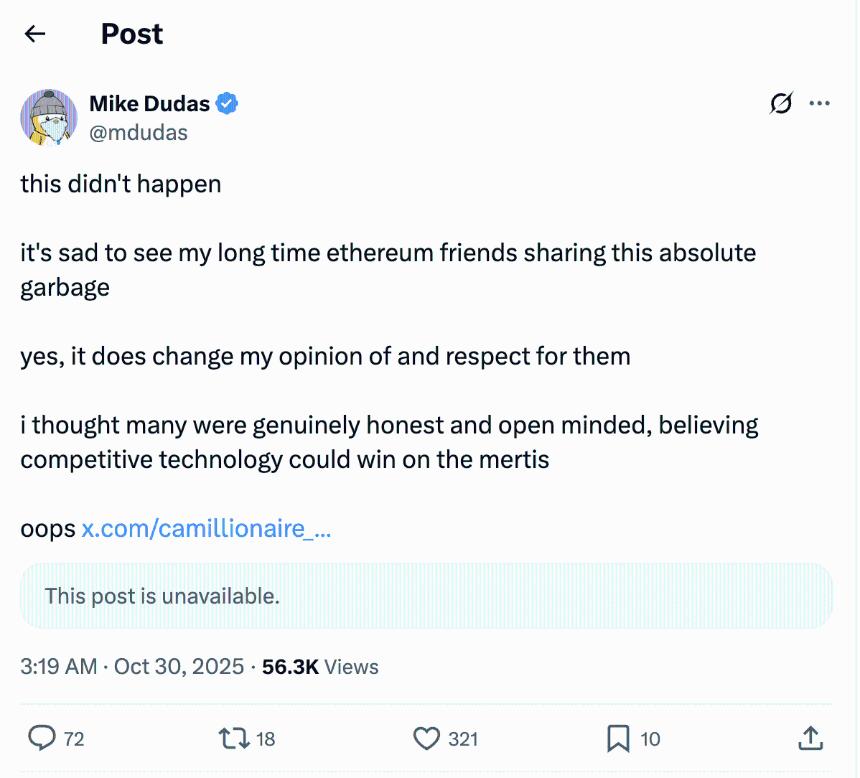The image size is (860, 778).
Task: Click the 321 likes count
Action: coord(463,739)
